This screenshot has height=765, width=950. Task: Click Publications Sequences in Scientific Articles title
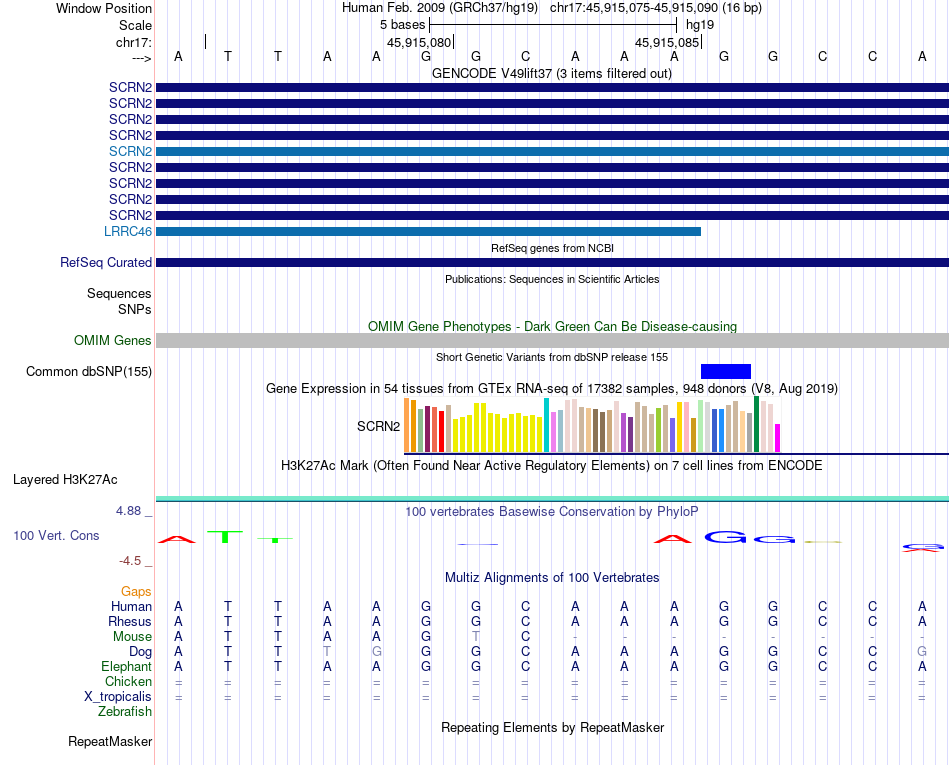[552, 279]
